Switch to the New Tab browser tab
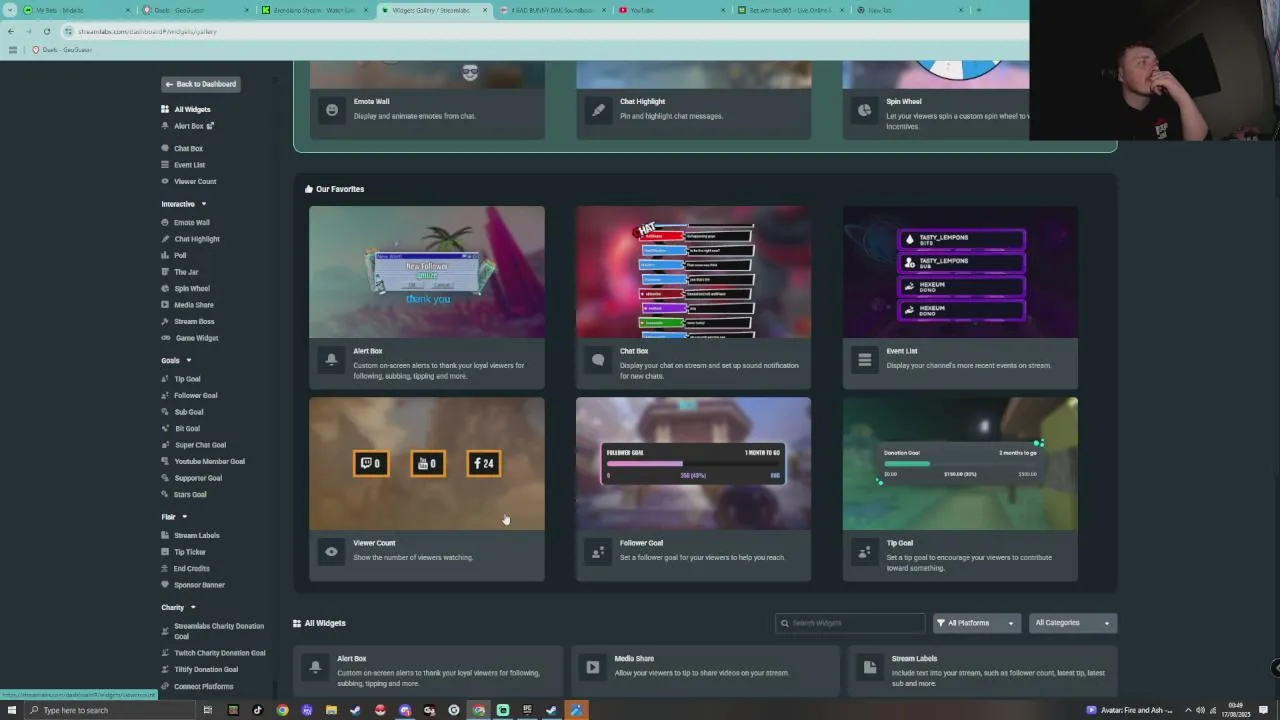This screenshot has width=1280, height=720. pyautogui.click(x=908, y=10)
